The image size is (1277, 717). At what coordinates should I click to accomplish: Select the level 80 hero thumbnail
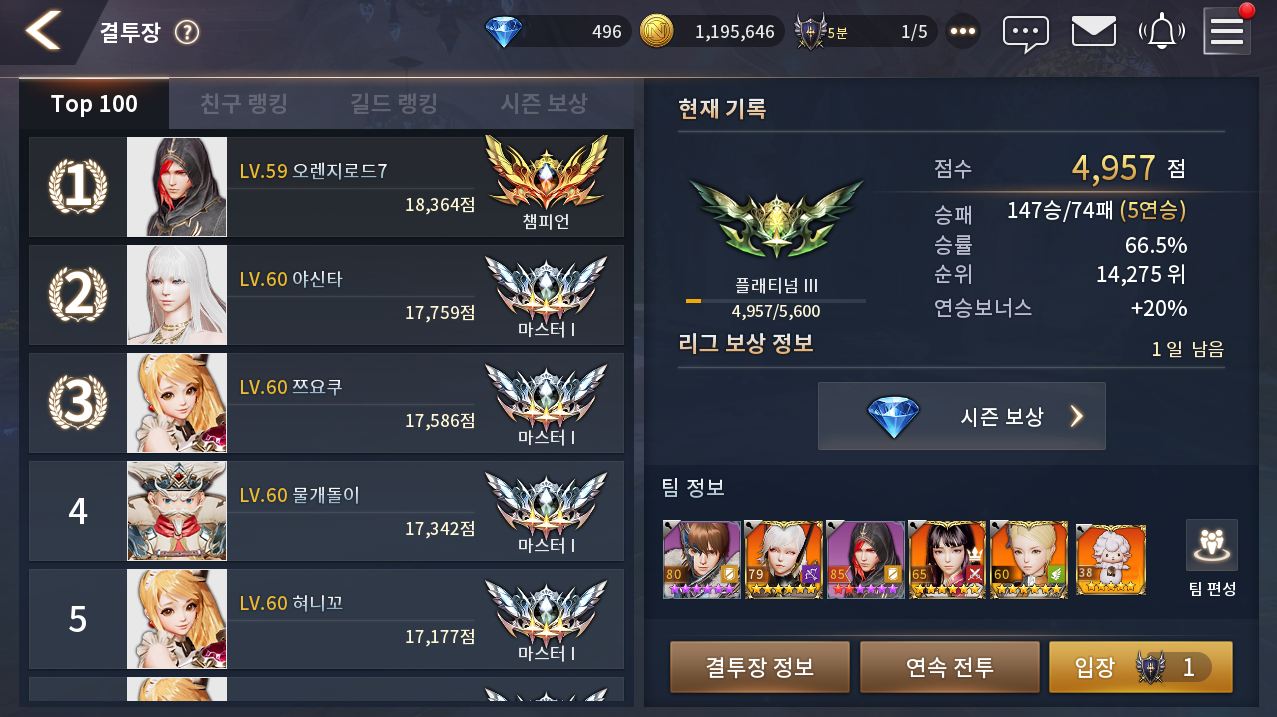click(702, 559)
